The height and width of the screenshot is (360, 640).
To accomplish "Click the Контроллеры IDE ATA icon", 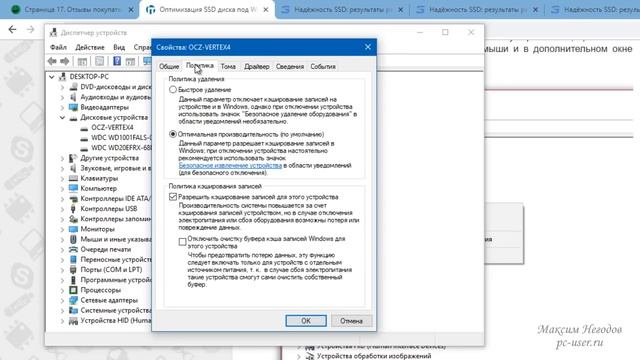I will (73, 199).
